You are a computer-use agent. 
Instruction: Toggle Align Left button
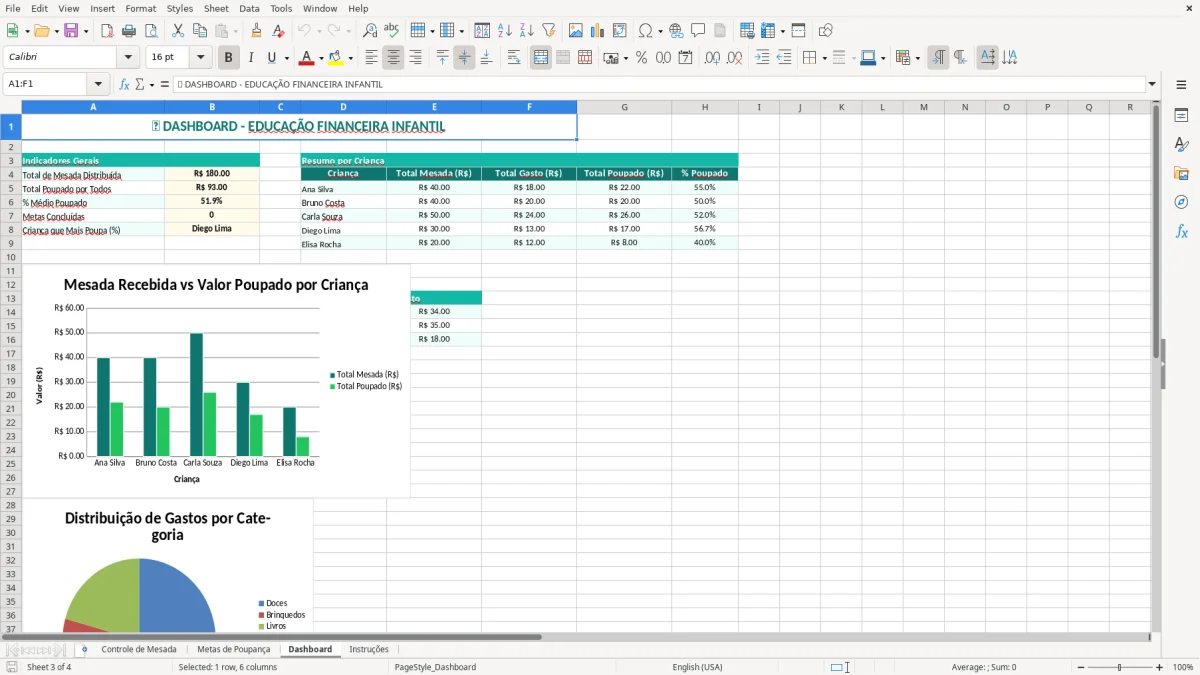[x=371, y=58]
